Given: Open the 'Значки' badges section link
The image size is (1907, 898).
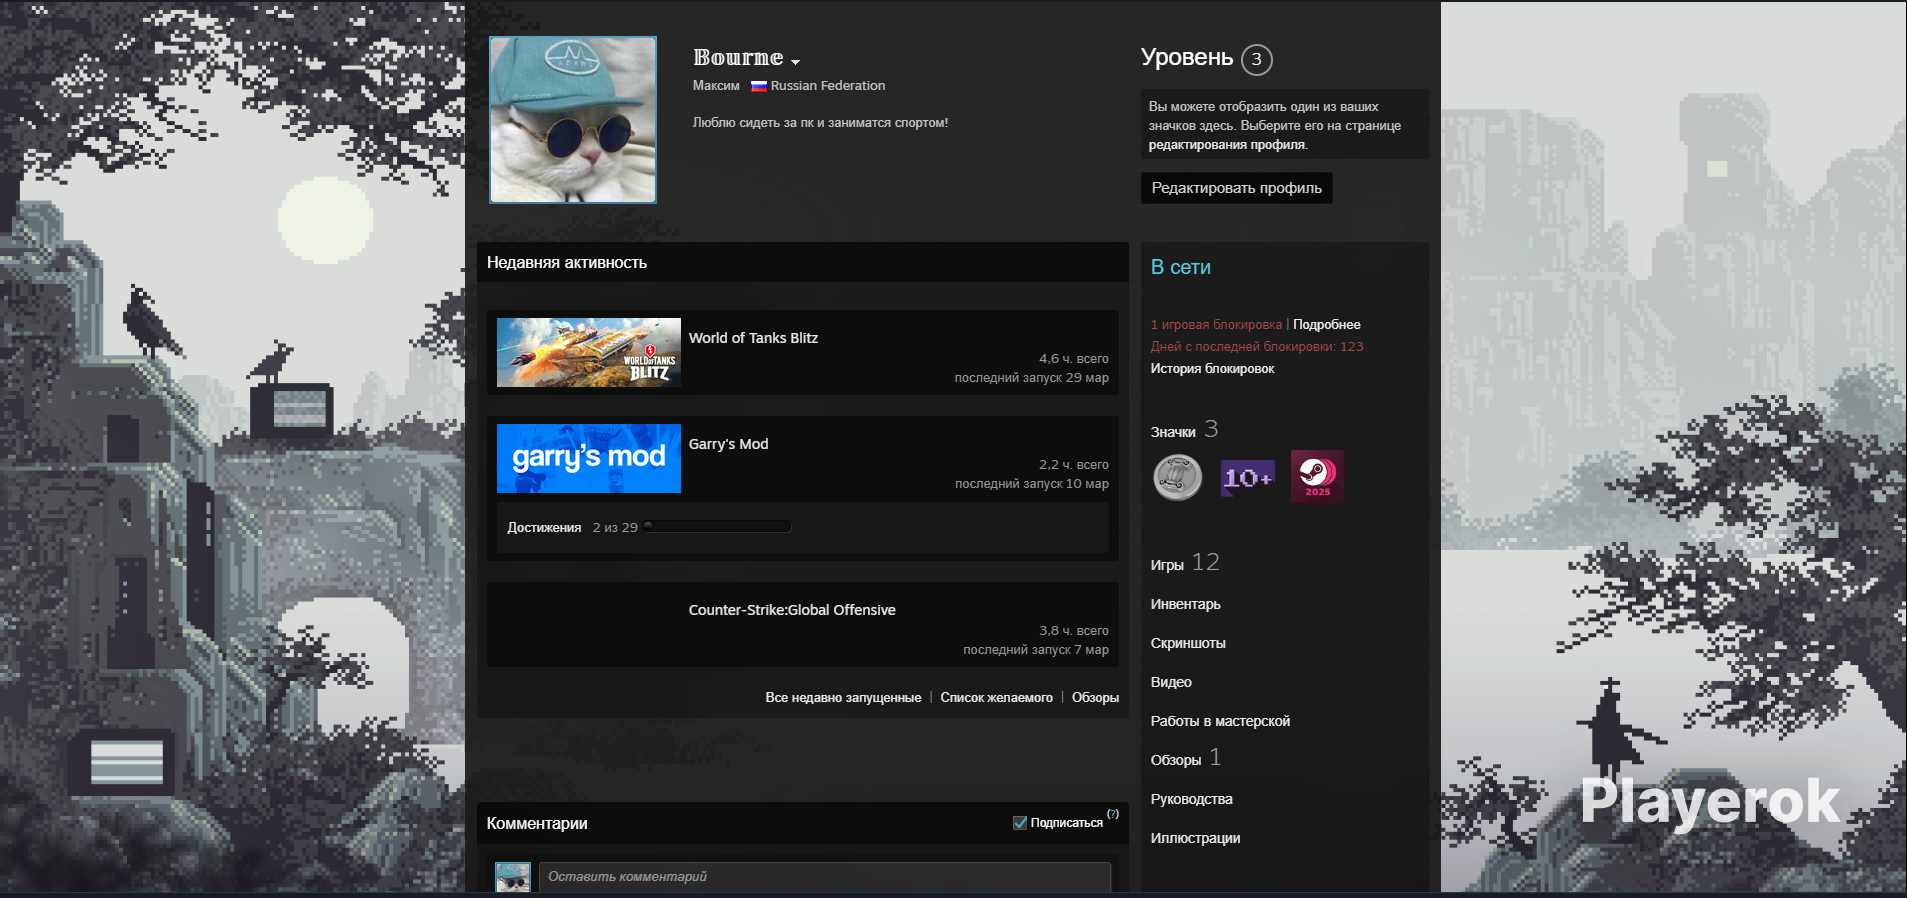Looking at the screenshot, I should coord(1173,432).
